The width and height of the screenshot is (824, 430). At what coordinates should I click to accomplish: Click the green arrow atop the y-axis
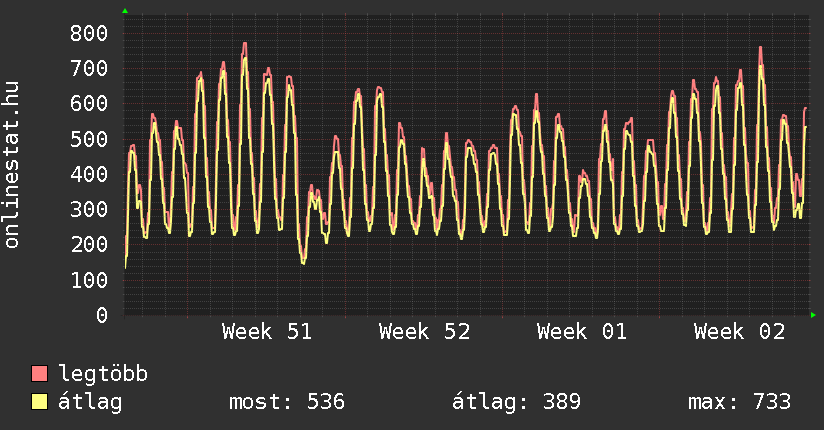pyautogui.click(x=125, y=11)
